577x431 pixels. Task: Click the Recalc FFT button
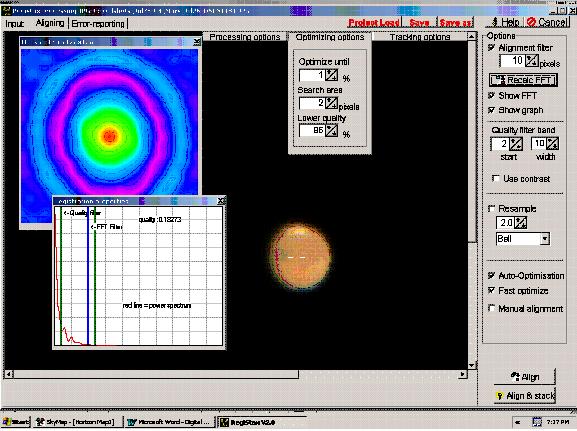pyautogui.click(x=523, y=80)
